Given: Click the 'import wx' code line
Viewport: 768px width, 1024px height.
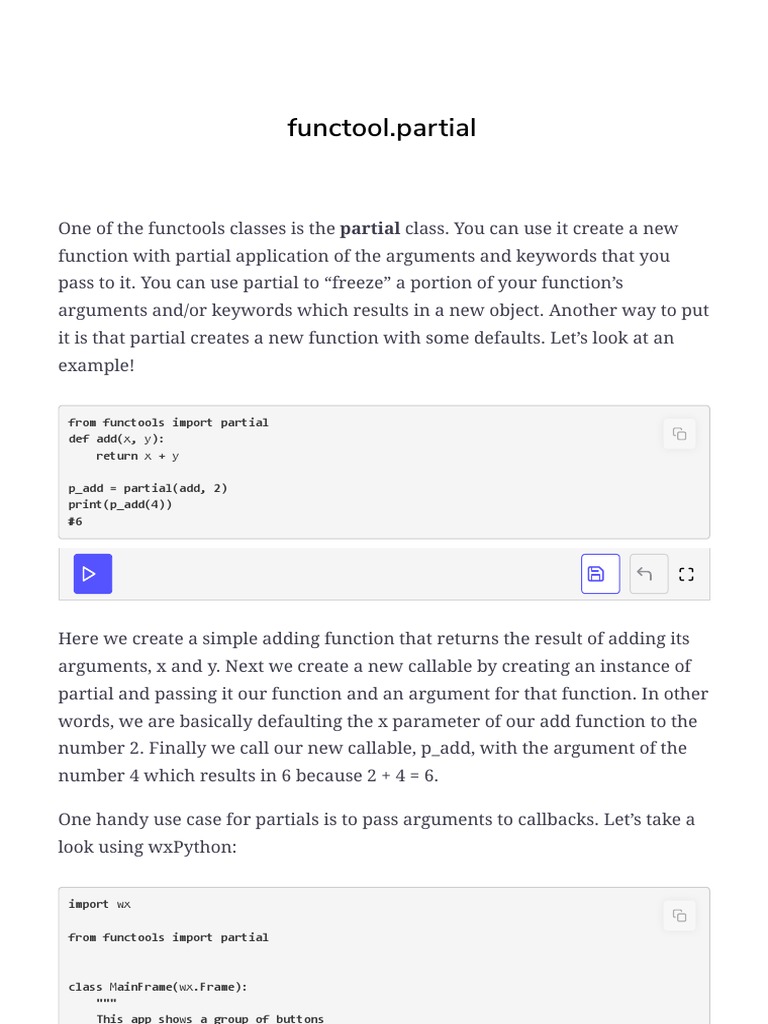Looking at the screenshot, I should (x=99, y=904).
